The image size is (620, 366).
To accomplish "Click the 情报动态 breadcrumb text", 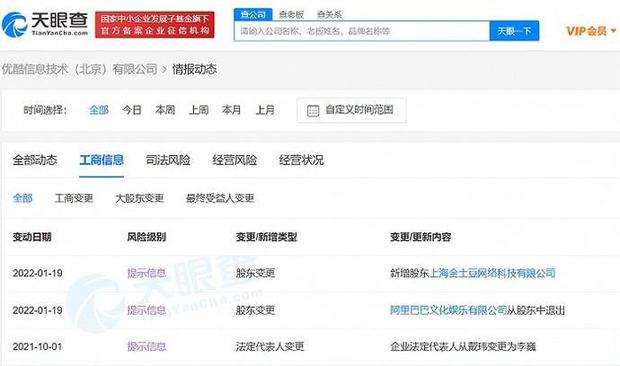I will 195,69.
